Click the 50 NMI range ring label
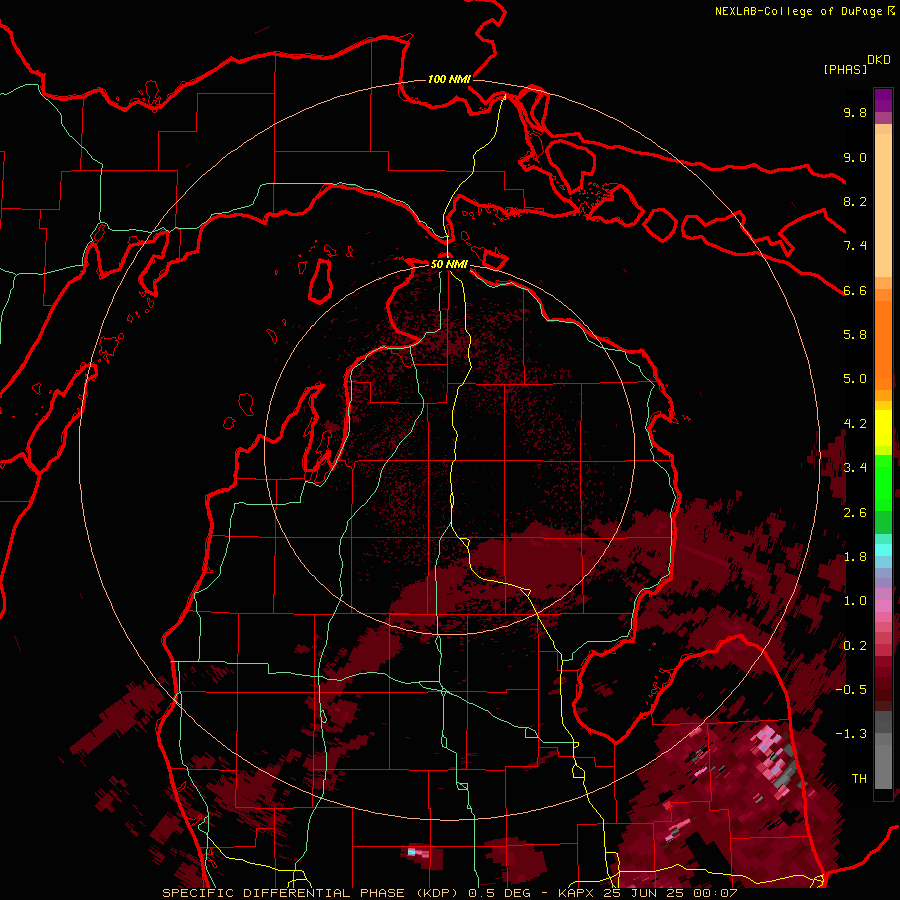900x900 pixels. click(x=449, y=264)
